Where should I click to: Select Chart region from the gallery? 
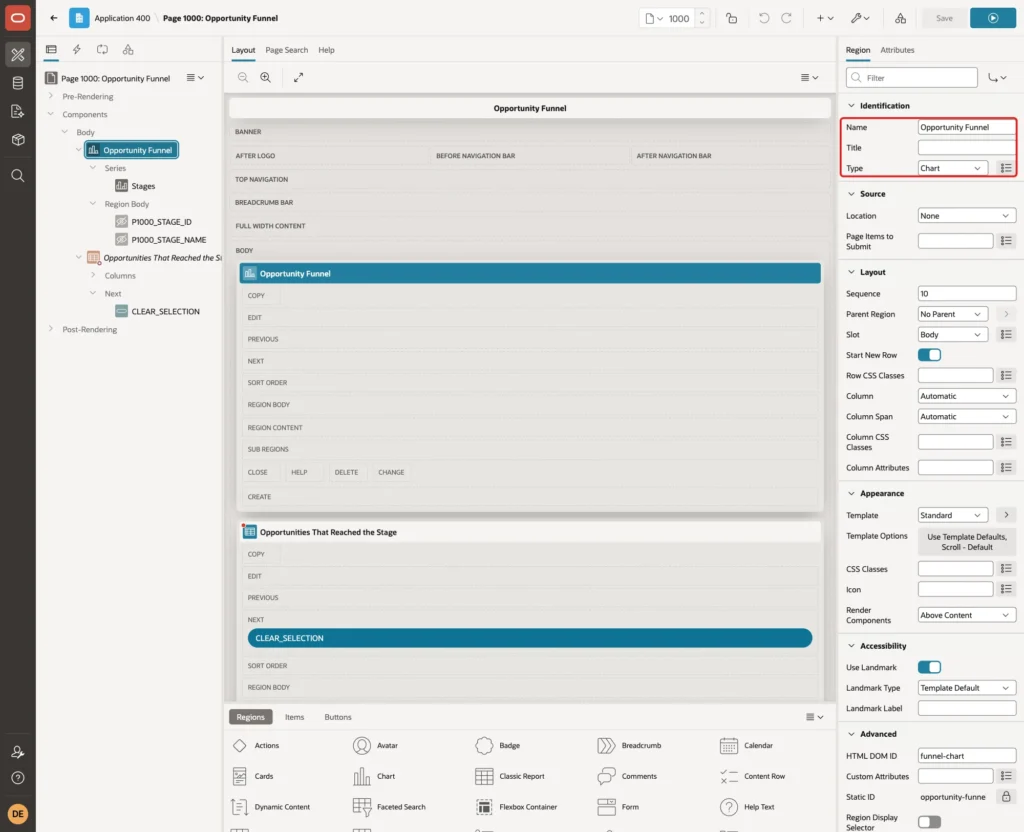pyautogui.click(x=374, y=776)
